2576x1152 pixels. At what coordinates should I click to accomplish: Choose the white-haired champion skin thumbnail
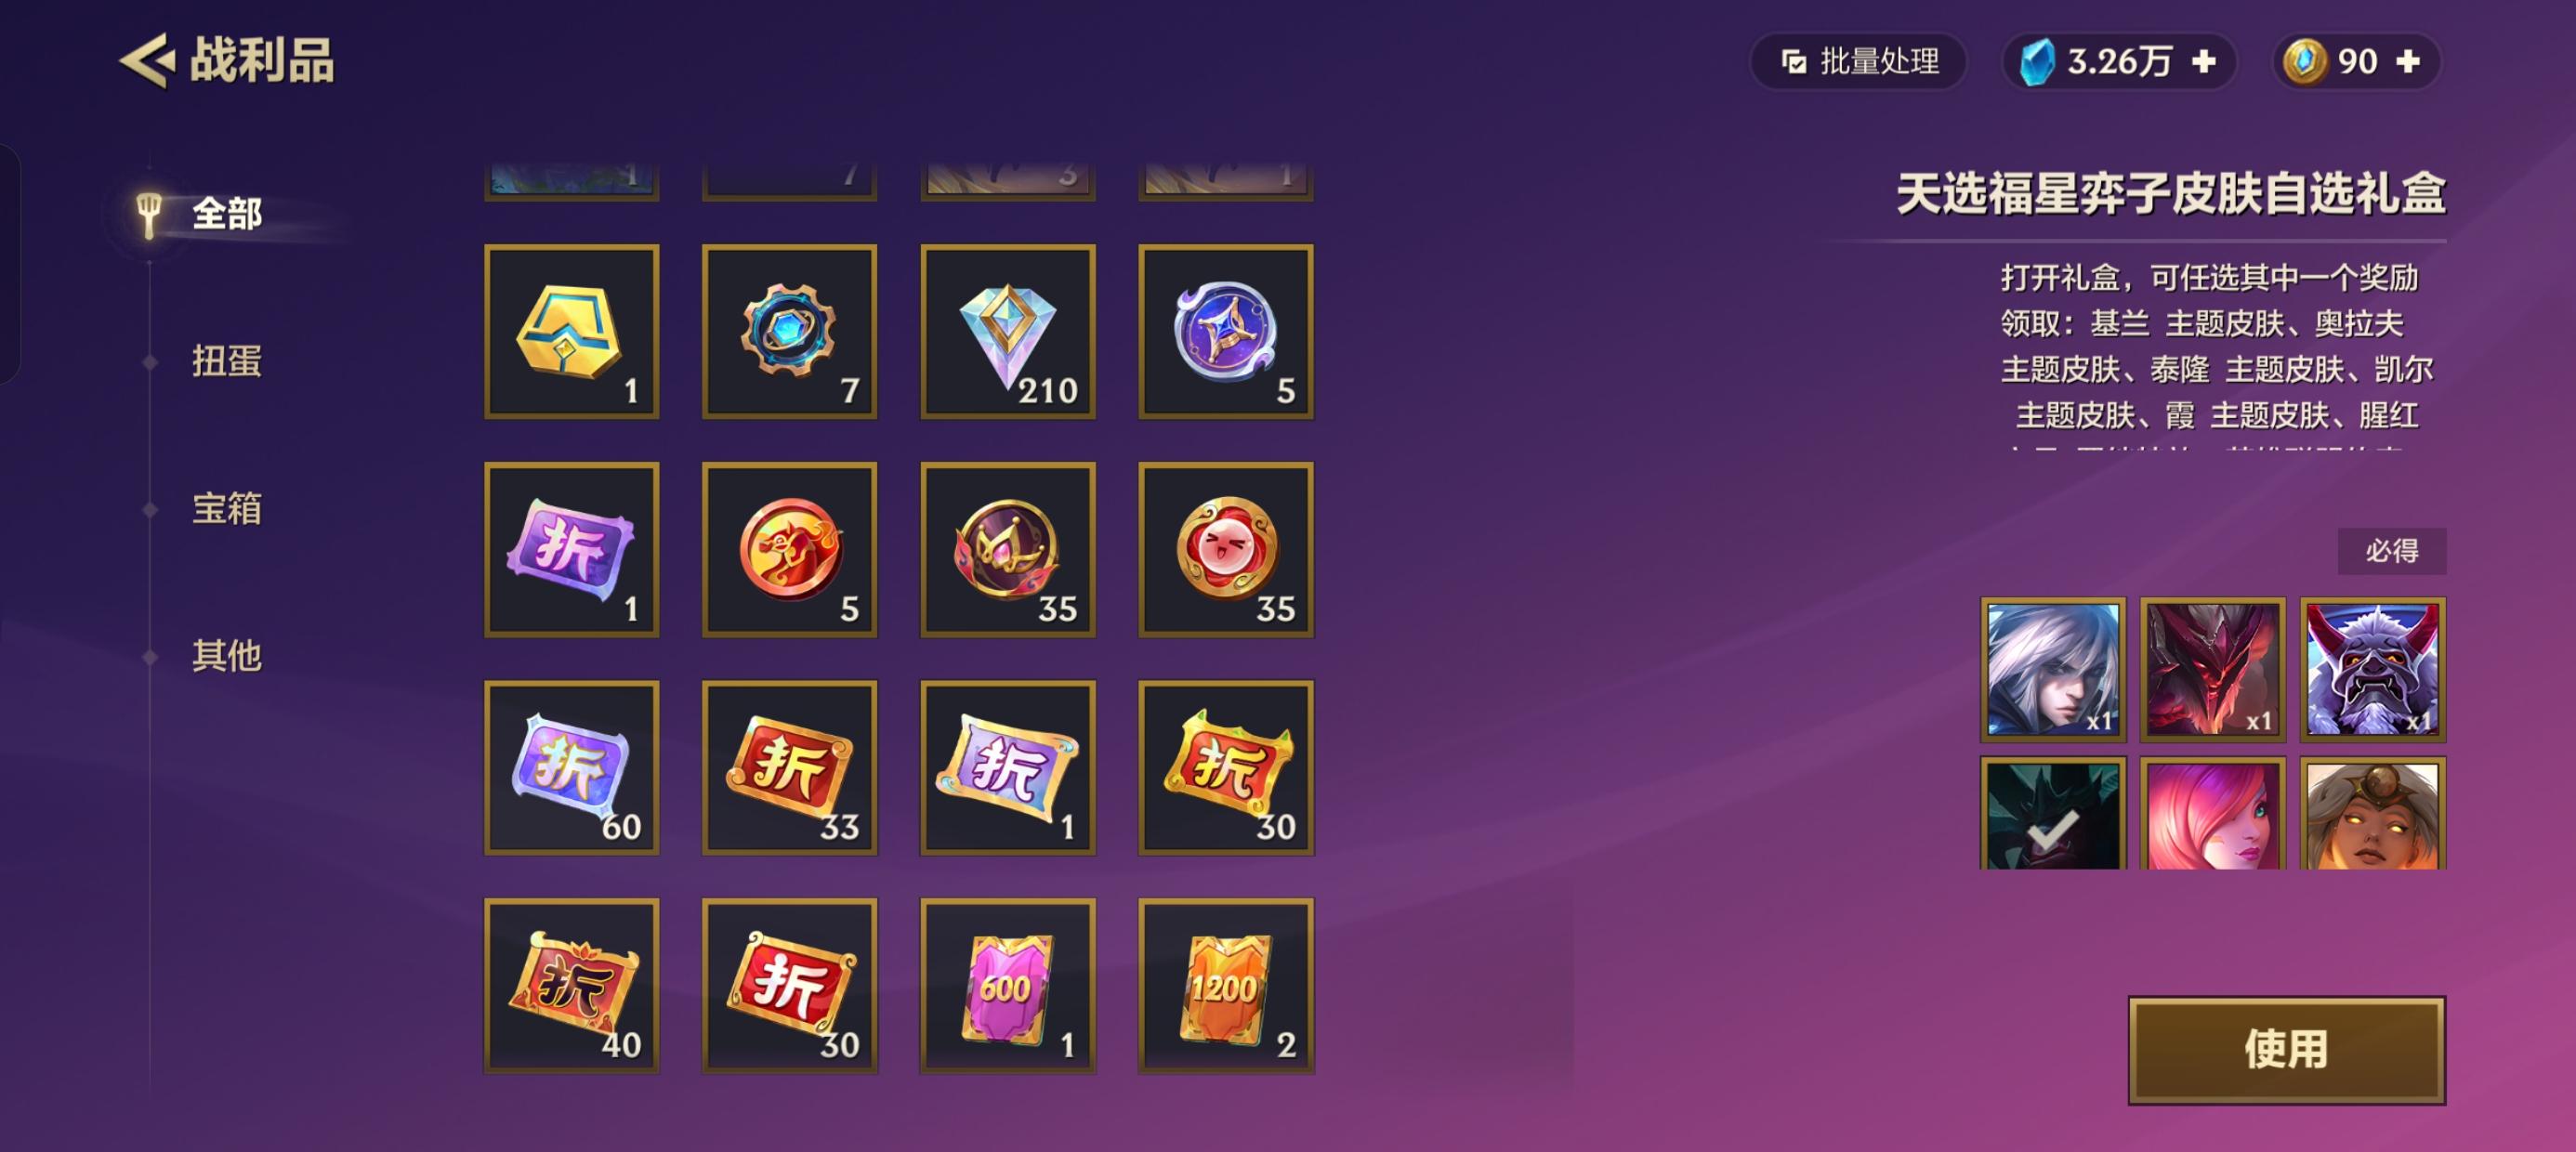coord(2052,669)
